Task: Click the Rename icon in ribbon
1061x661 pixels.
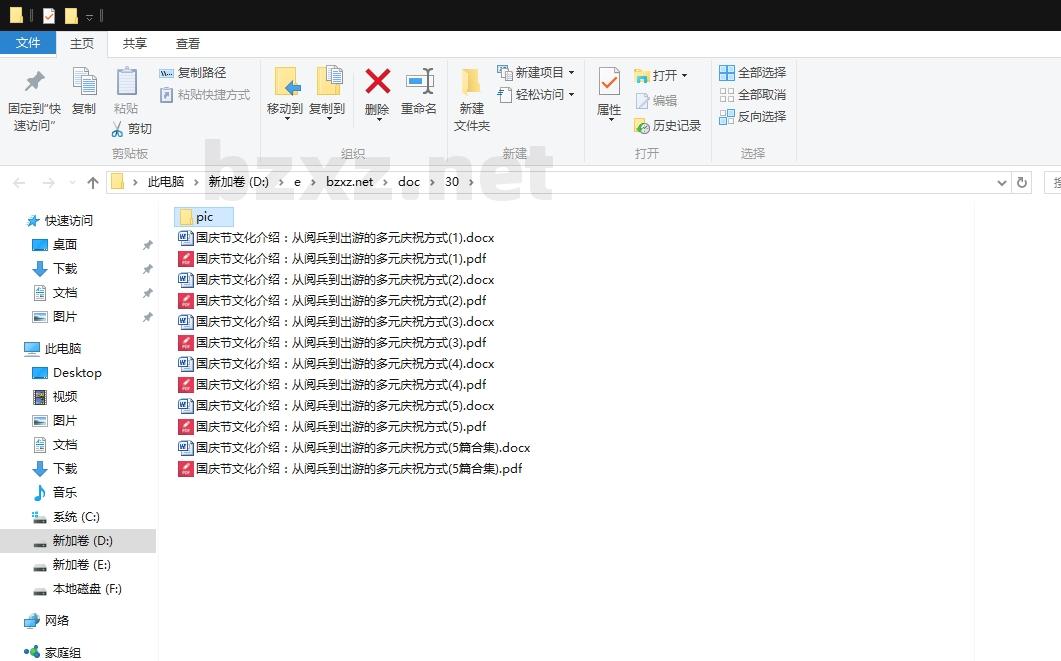Action: click(x=419, y=82)
